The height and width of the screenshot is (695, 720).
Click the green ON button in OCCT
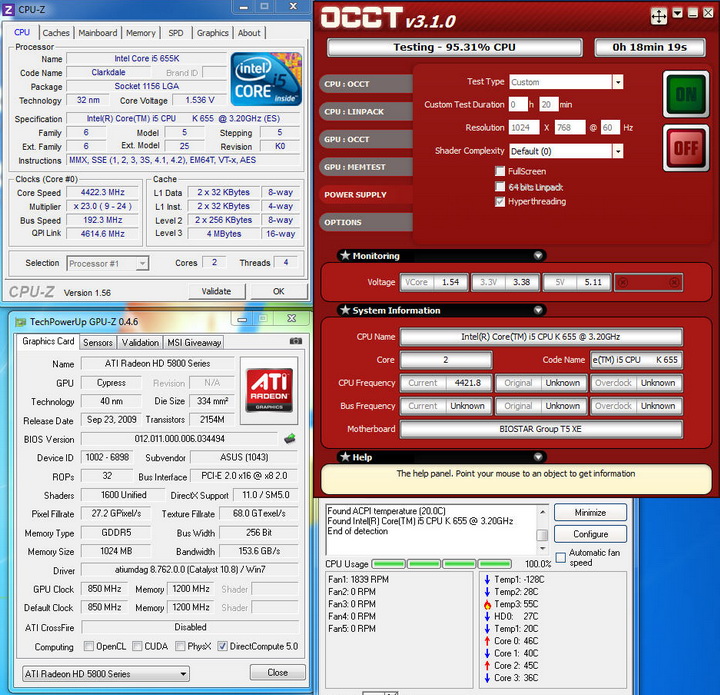(686, 95)
